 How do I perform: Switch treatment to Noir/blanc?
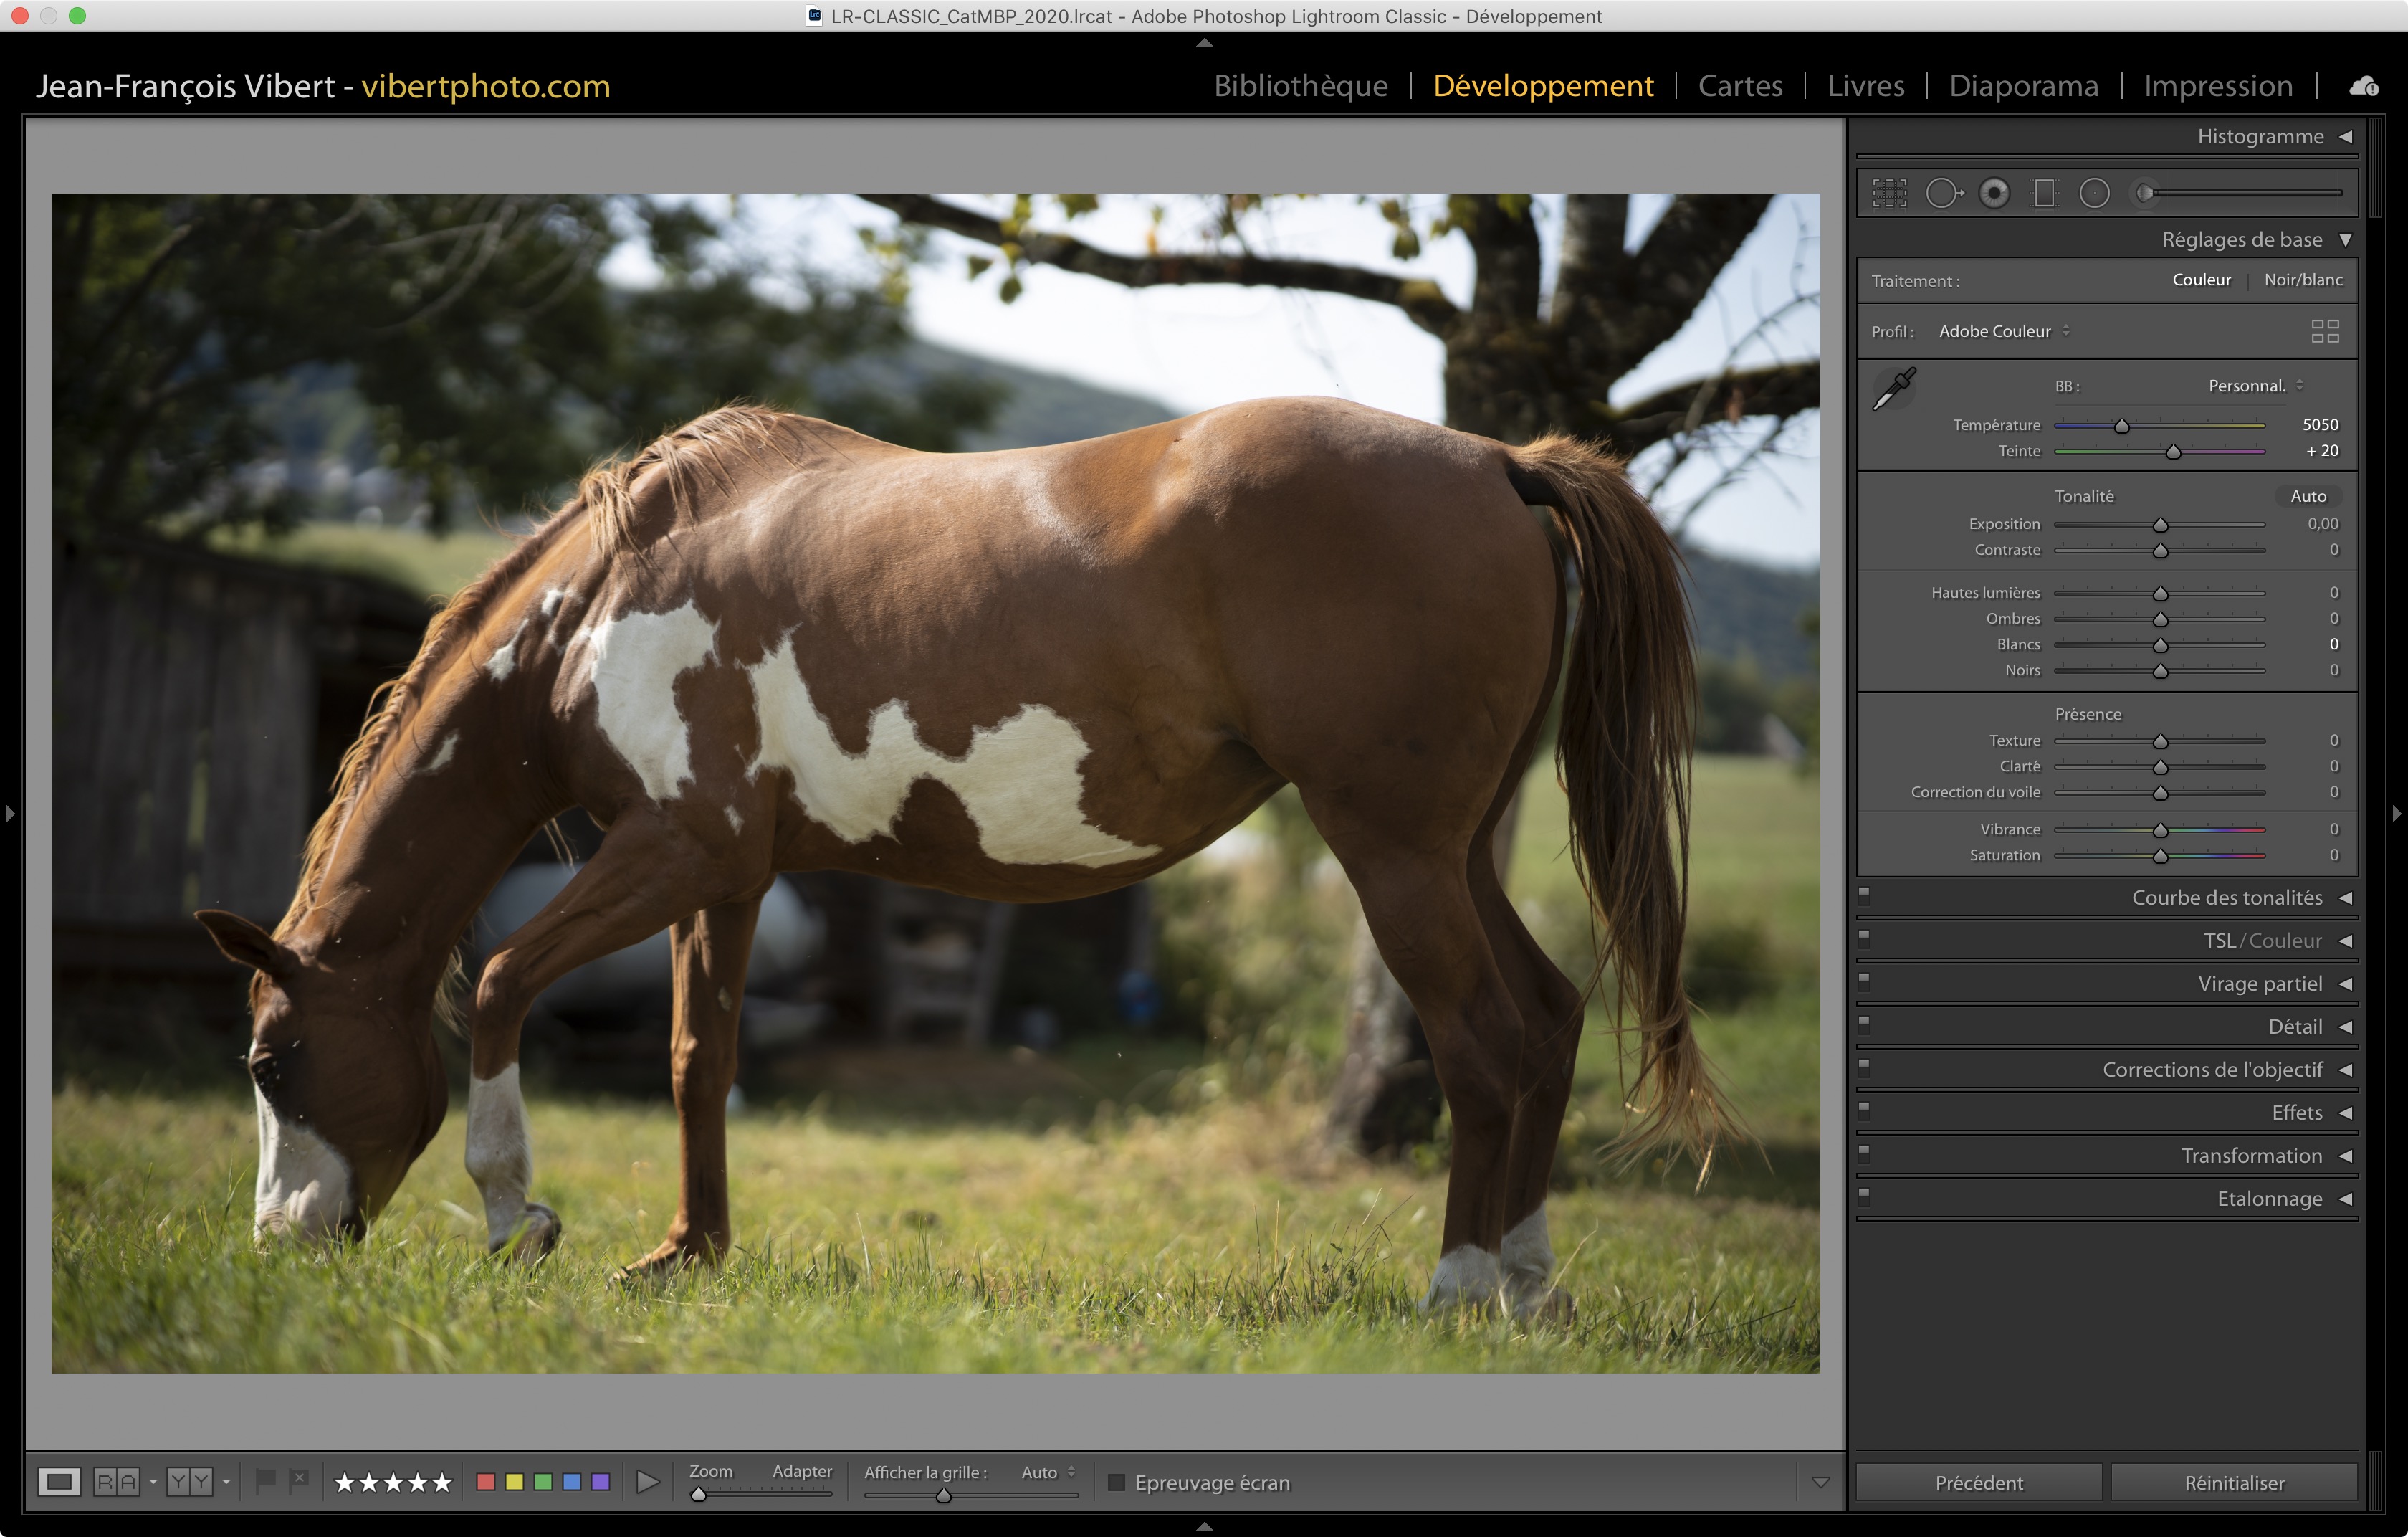click(x=2303, y=280)
